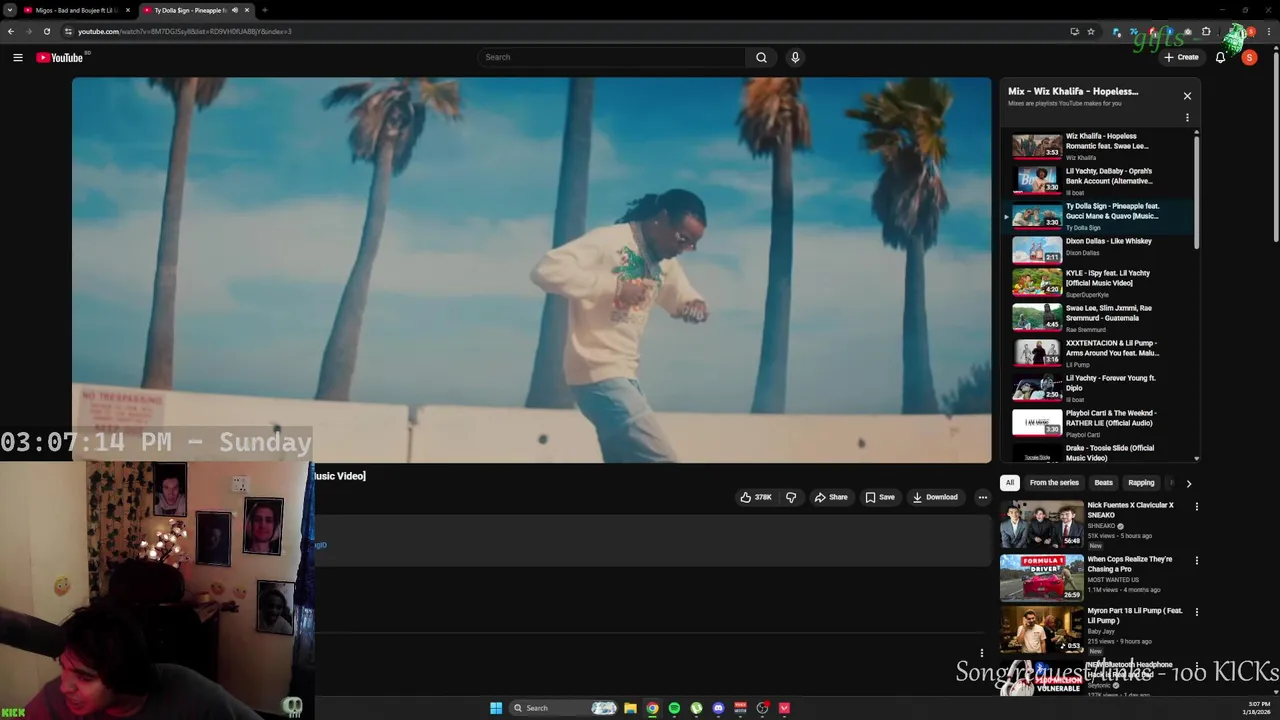Play KYLE - iSpy feat. Lil Yachty
1280x720 pixels.
point(1098,283)
